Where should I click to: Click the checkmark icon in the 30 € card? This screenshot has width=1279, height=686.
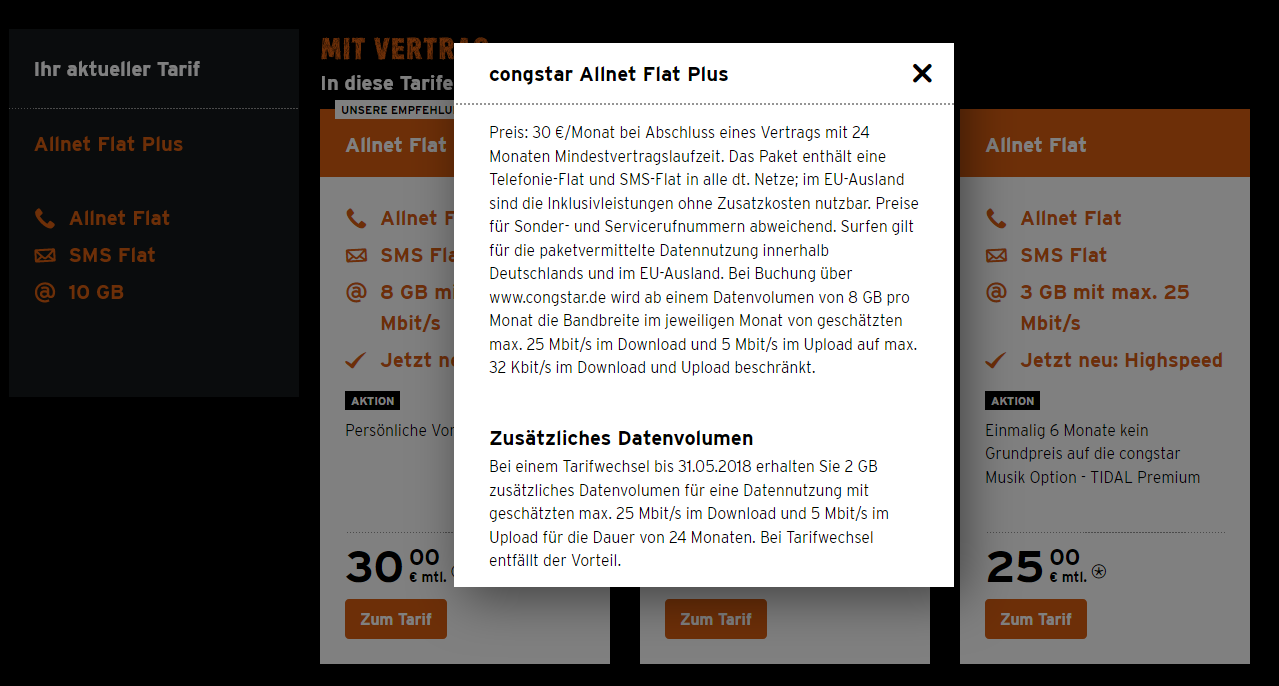coord(356,360)
